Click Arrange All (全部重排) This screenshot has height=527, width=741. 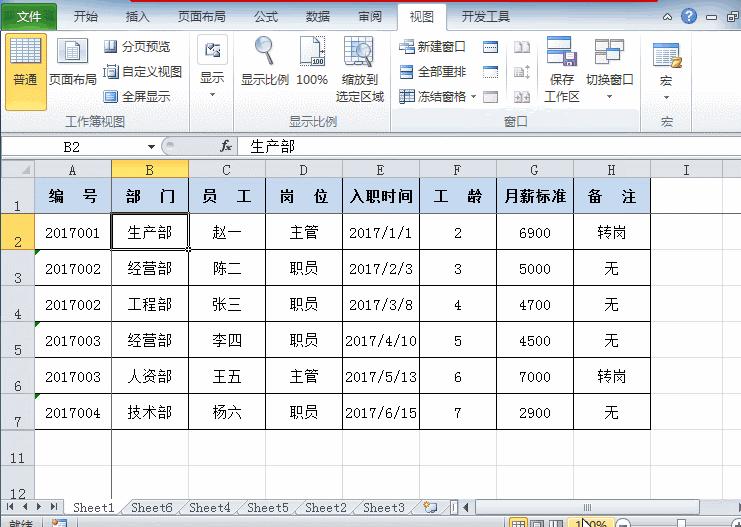pyautogui.click(x=432, y=72)
